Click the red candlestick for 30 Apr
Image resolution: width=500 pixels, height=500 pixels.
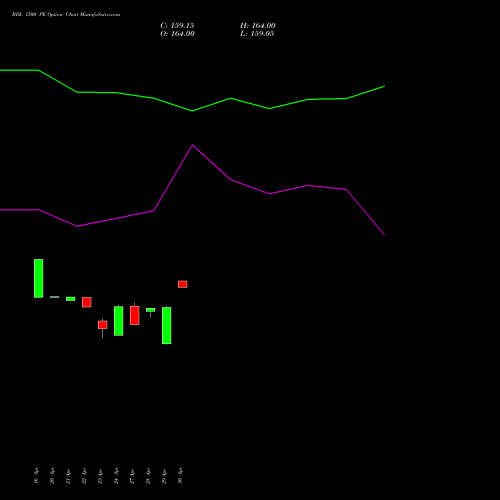click(183, 284)
